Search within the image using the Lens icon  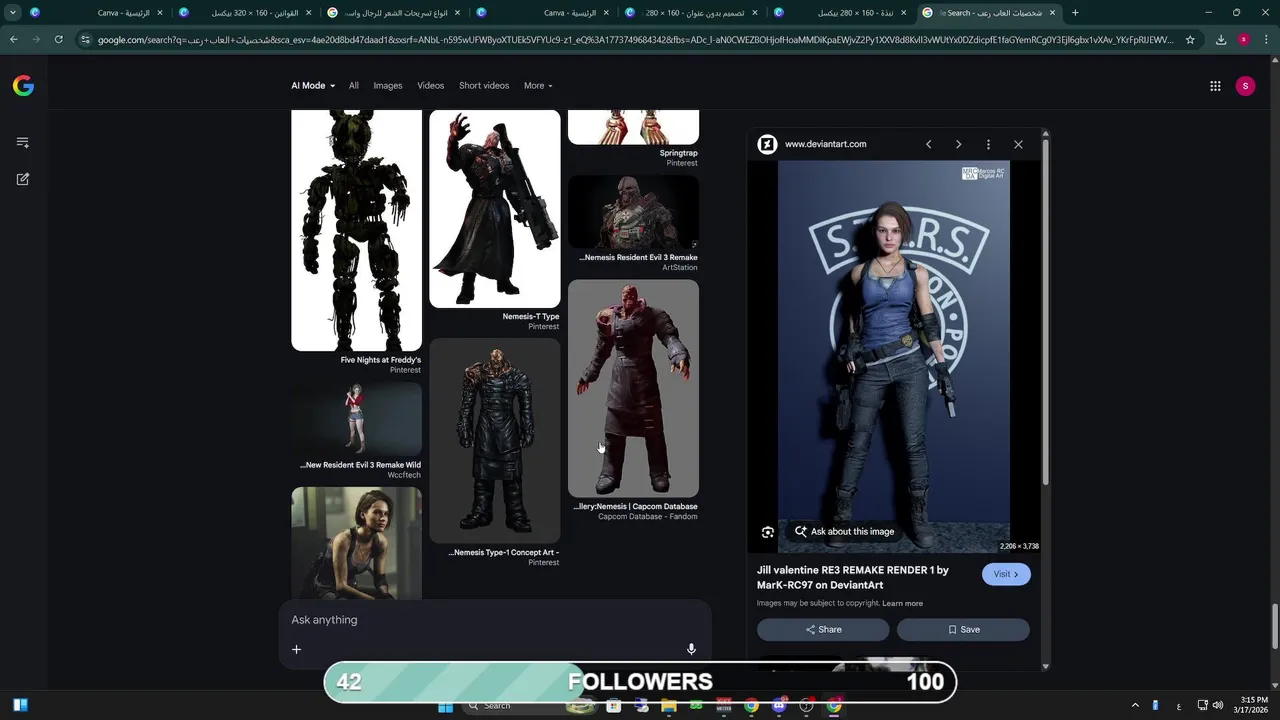click(x=767, y=532)
